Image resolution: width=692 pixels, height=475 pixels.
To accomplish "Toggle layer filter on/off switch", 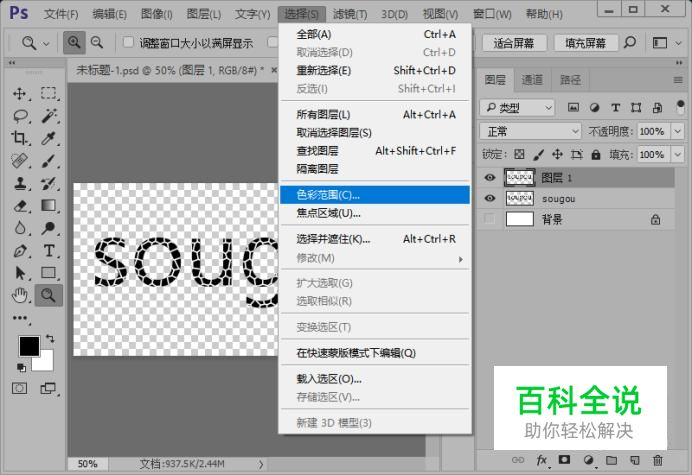I will (x=680, y=107).
